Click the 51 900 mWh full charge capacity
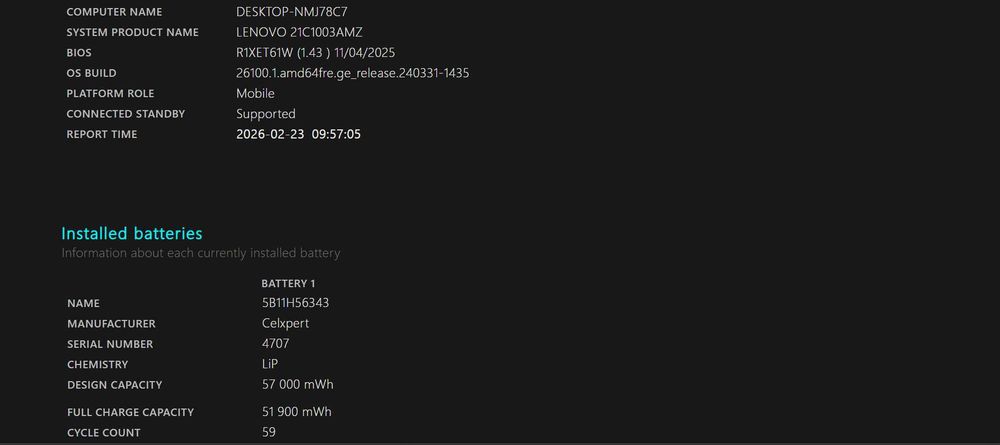The image size is (1000, 445). [296, 412]
